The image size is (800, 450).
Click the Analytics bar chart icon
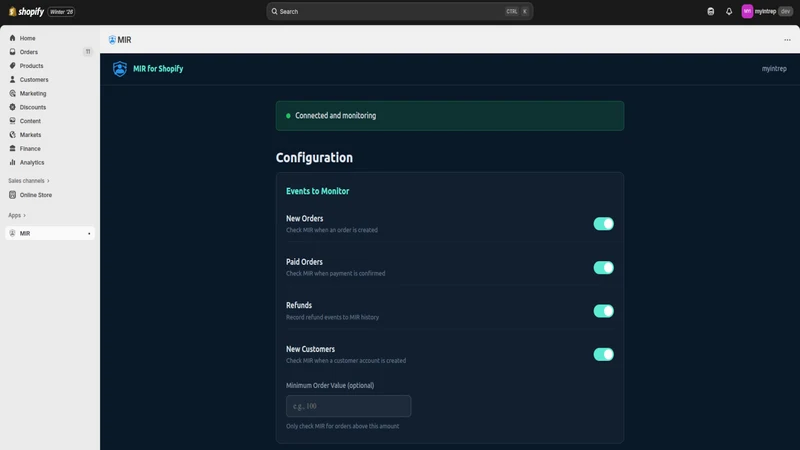12,162
